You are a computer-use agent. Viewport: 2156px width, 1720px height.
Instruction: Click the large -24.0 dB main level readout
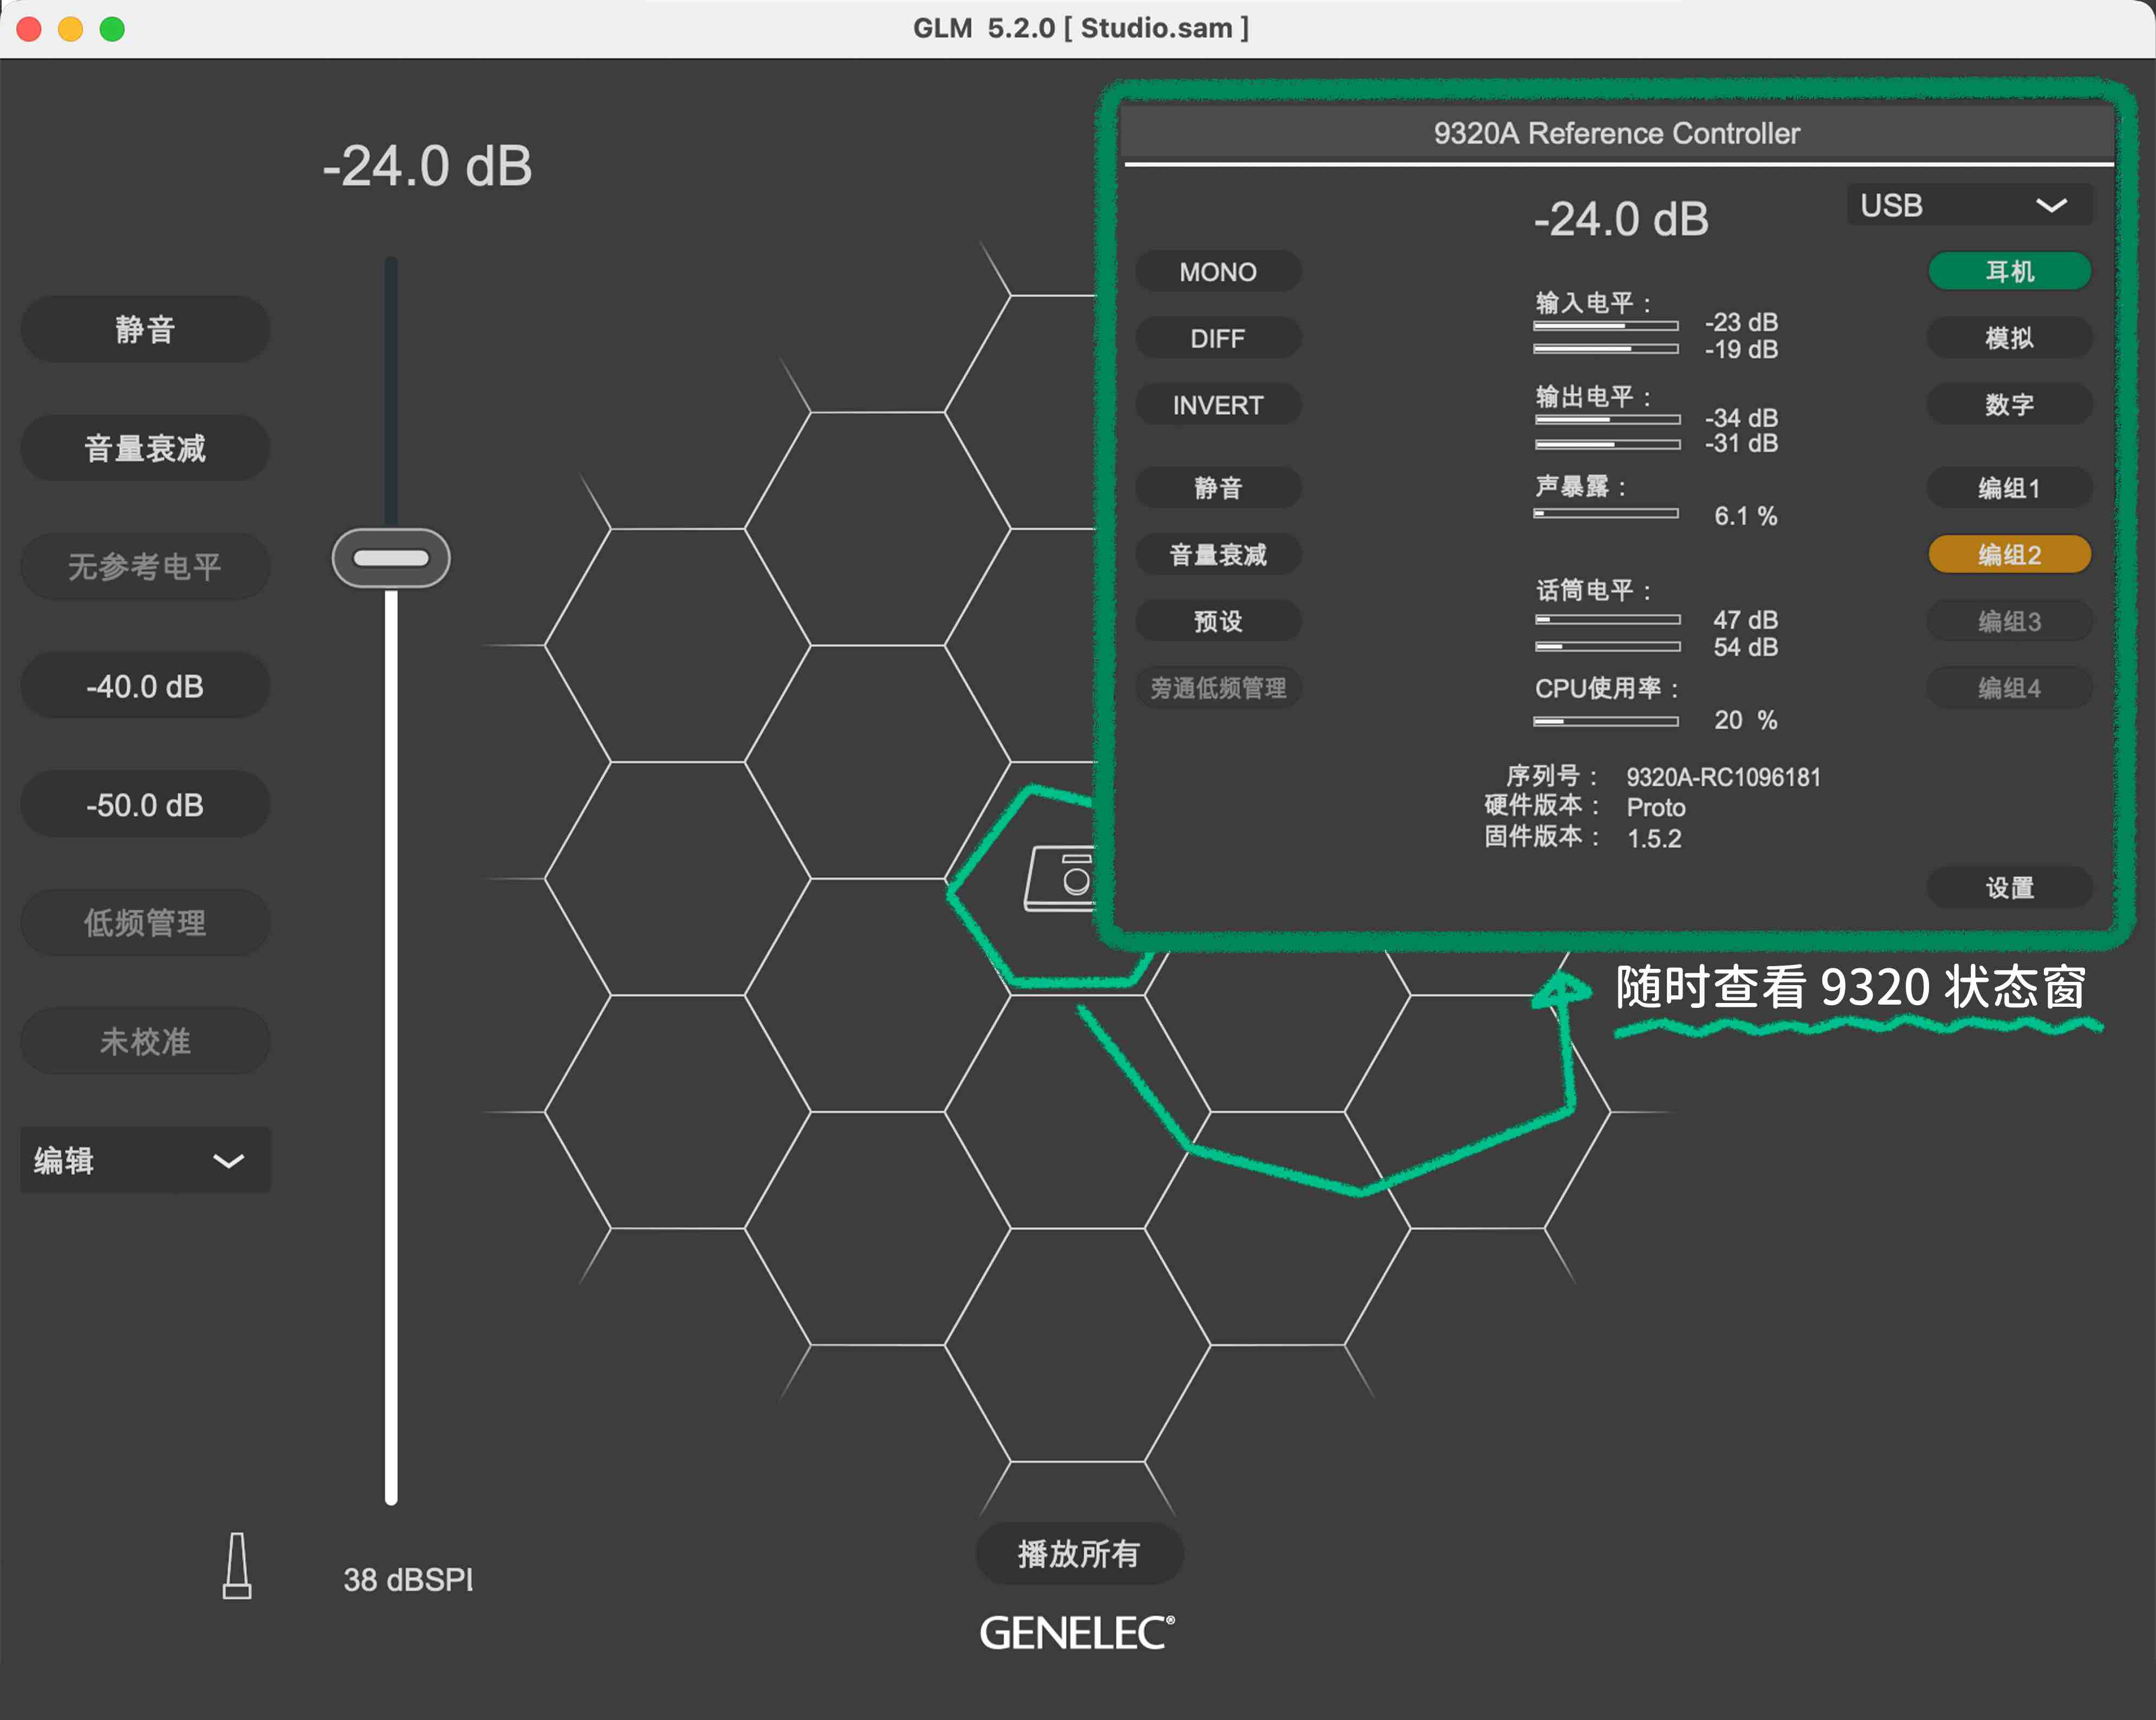click(x=427, y=166)
